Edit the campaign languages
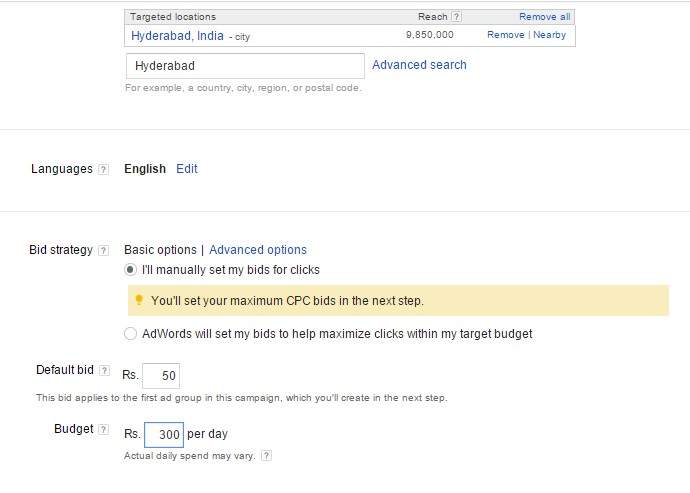The image size is (690, 493). pos(187,169)
